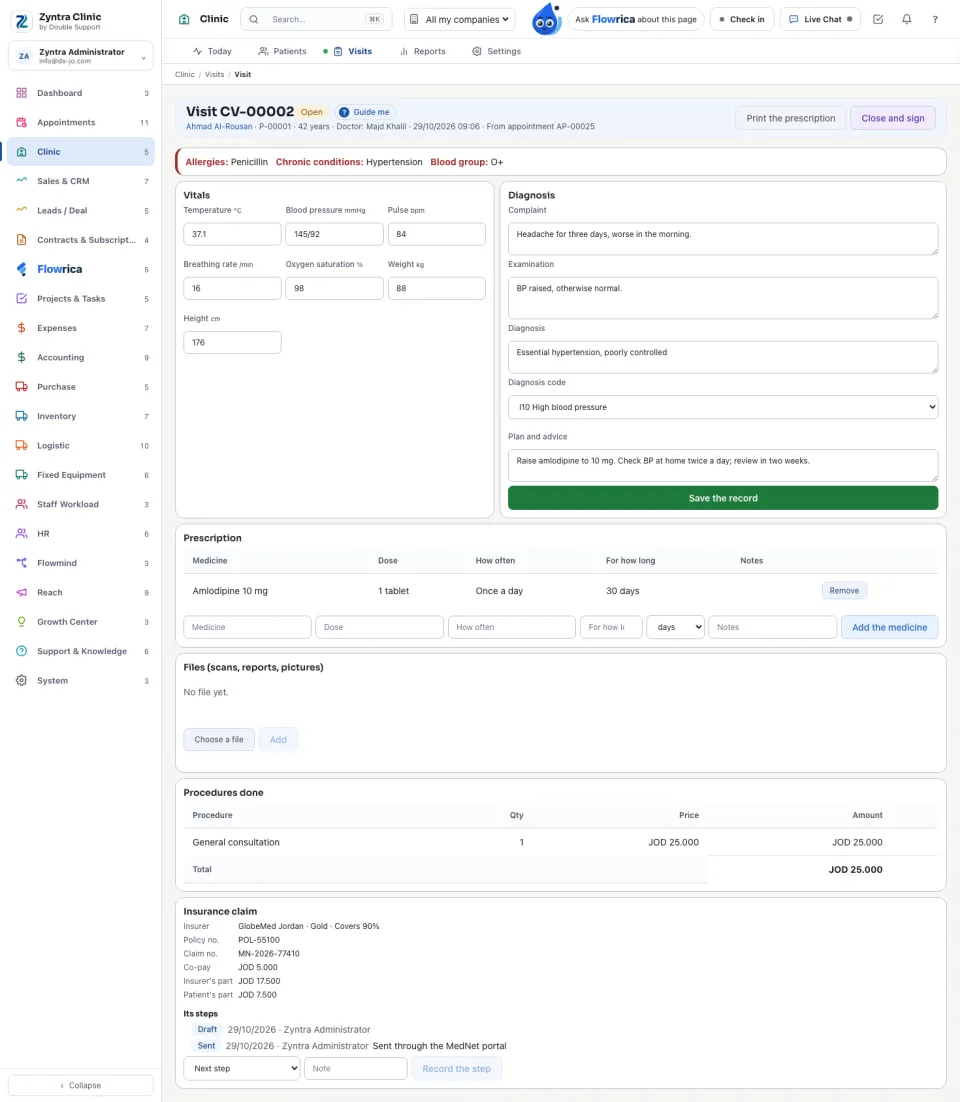This screenshot has width=960, height=1102.
Task: Click the Check in button
Action: point(741,19)
